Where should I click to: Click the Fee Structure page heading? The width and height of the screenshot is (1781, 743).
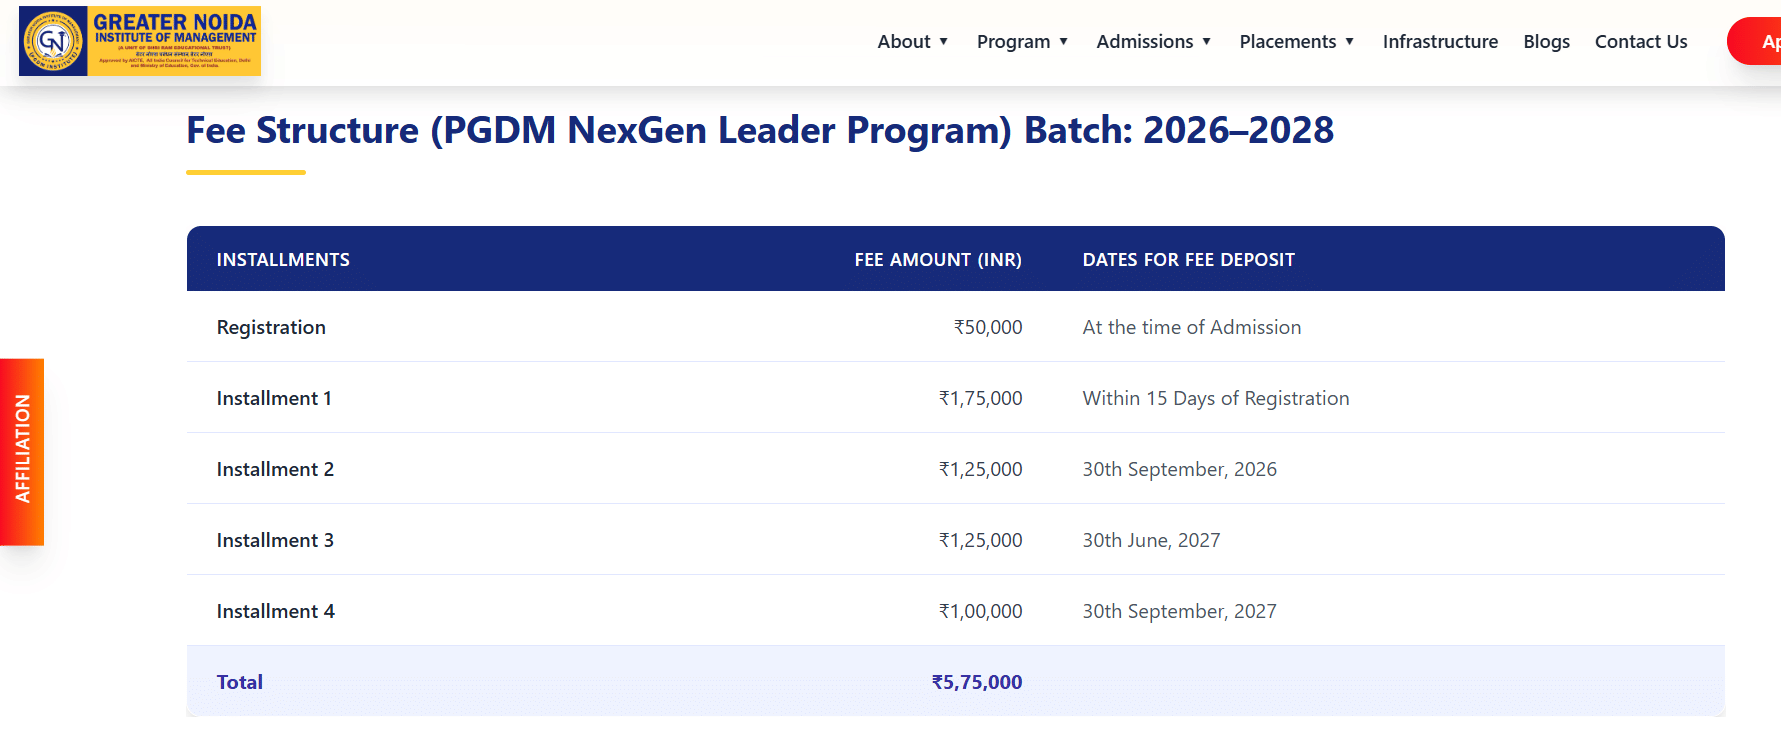click(760, 131)
